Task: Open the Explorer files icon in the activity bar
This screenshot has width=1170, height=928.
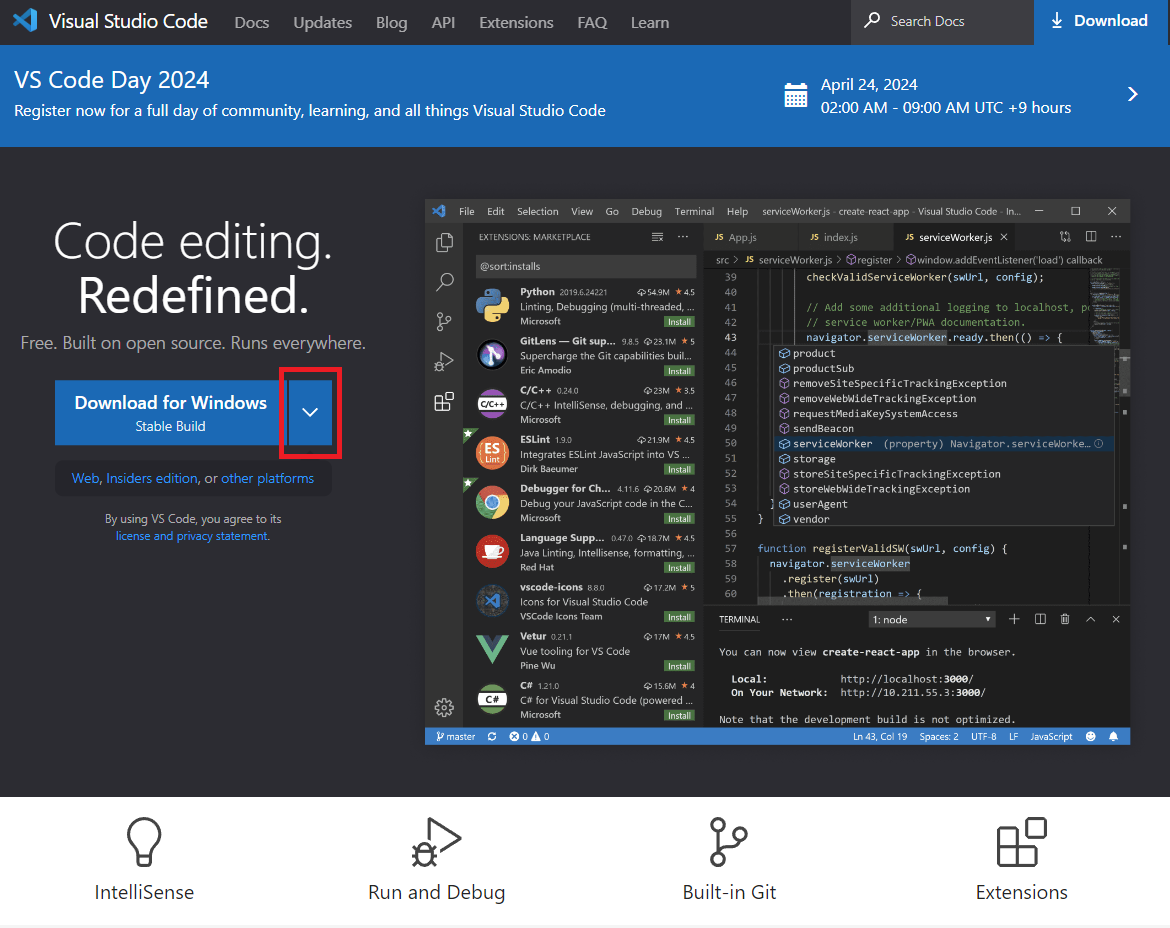Action: tap(445, 242)
